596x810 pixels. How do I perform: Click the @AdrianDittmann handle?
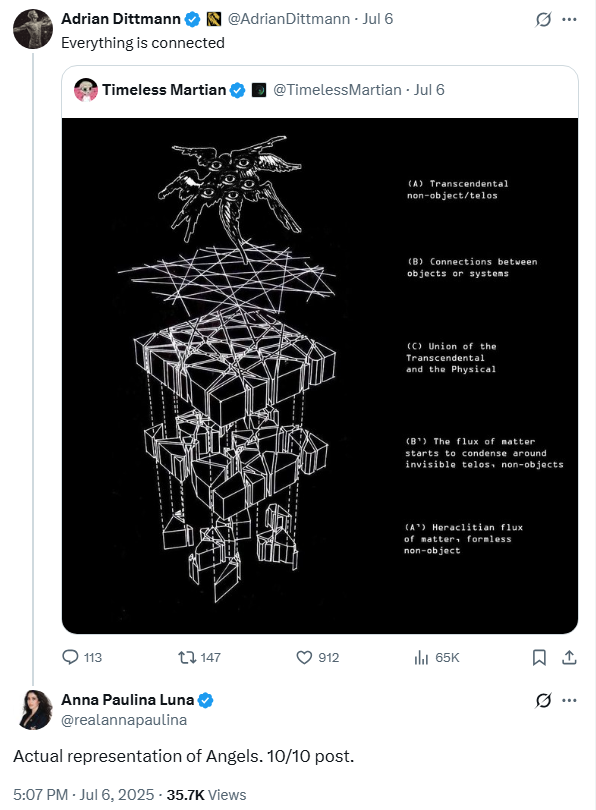[289, 19]
